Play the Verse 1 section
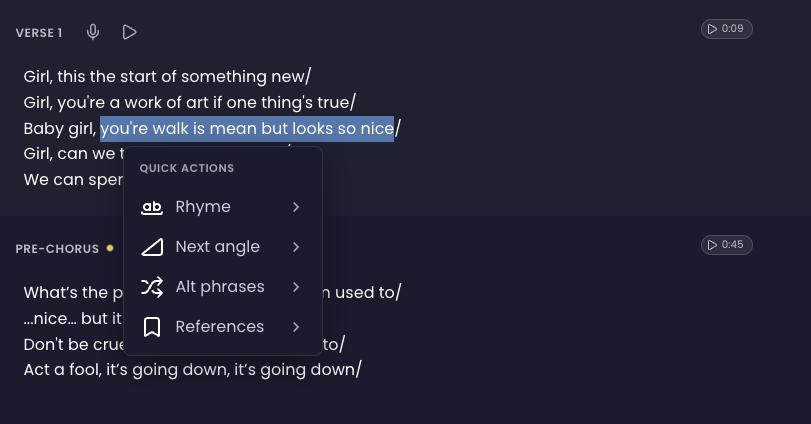Screen dimensions: 811x424 [129, 32]
